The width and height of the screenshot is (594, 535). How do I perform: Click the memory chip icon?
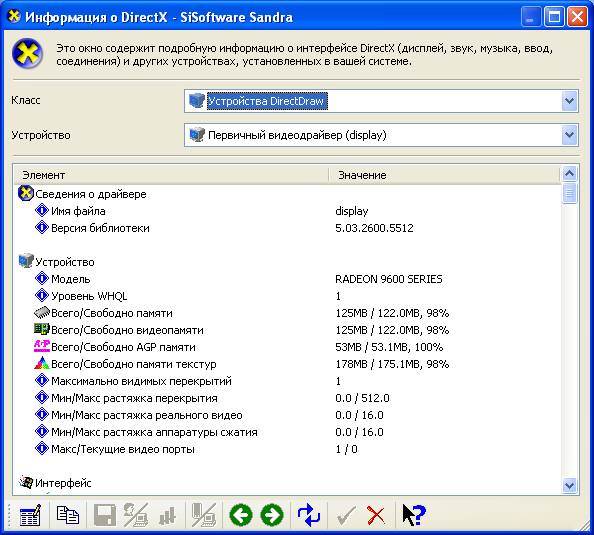(42, 313)
